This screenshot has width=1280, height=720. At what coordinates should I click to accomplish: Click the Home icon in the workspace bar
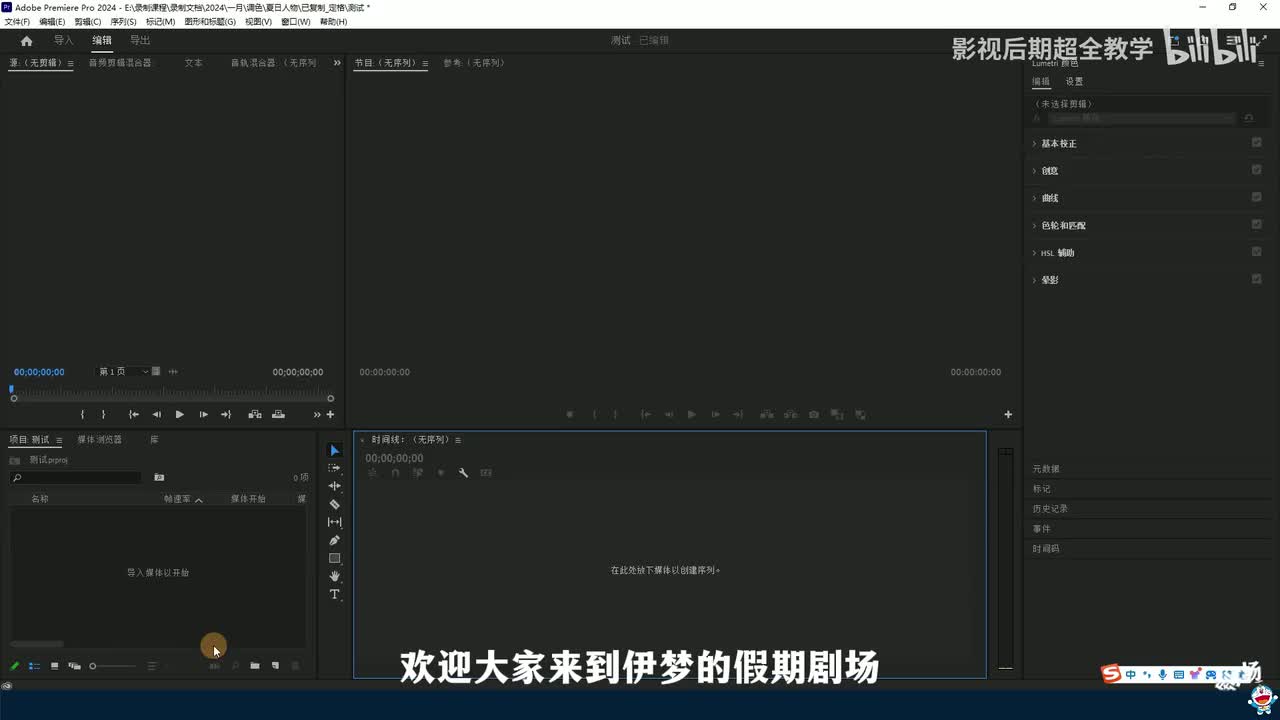tap(26, 41)
